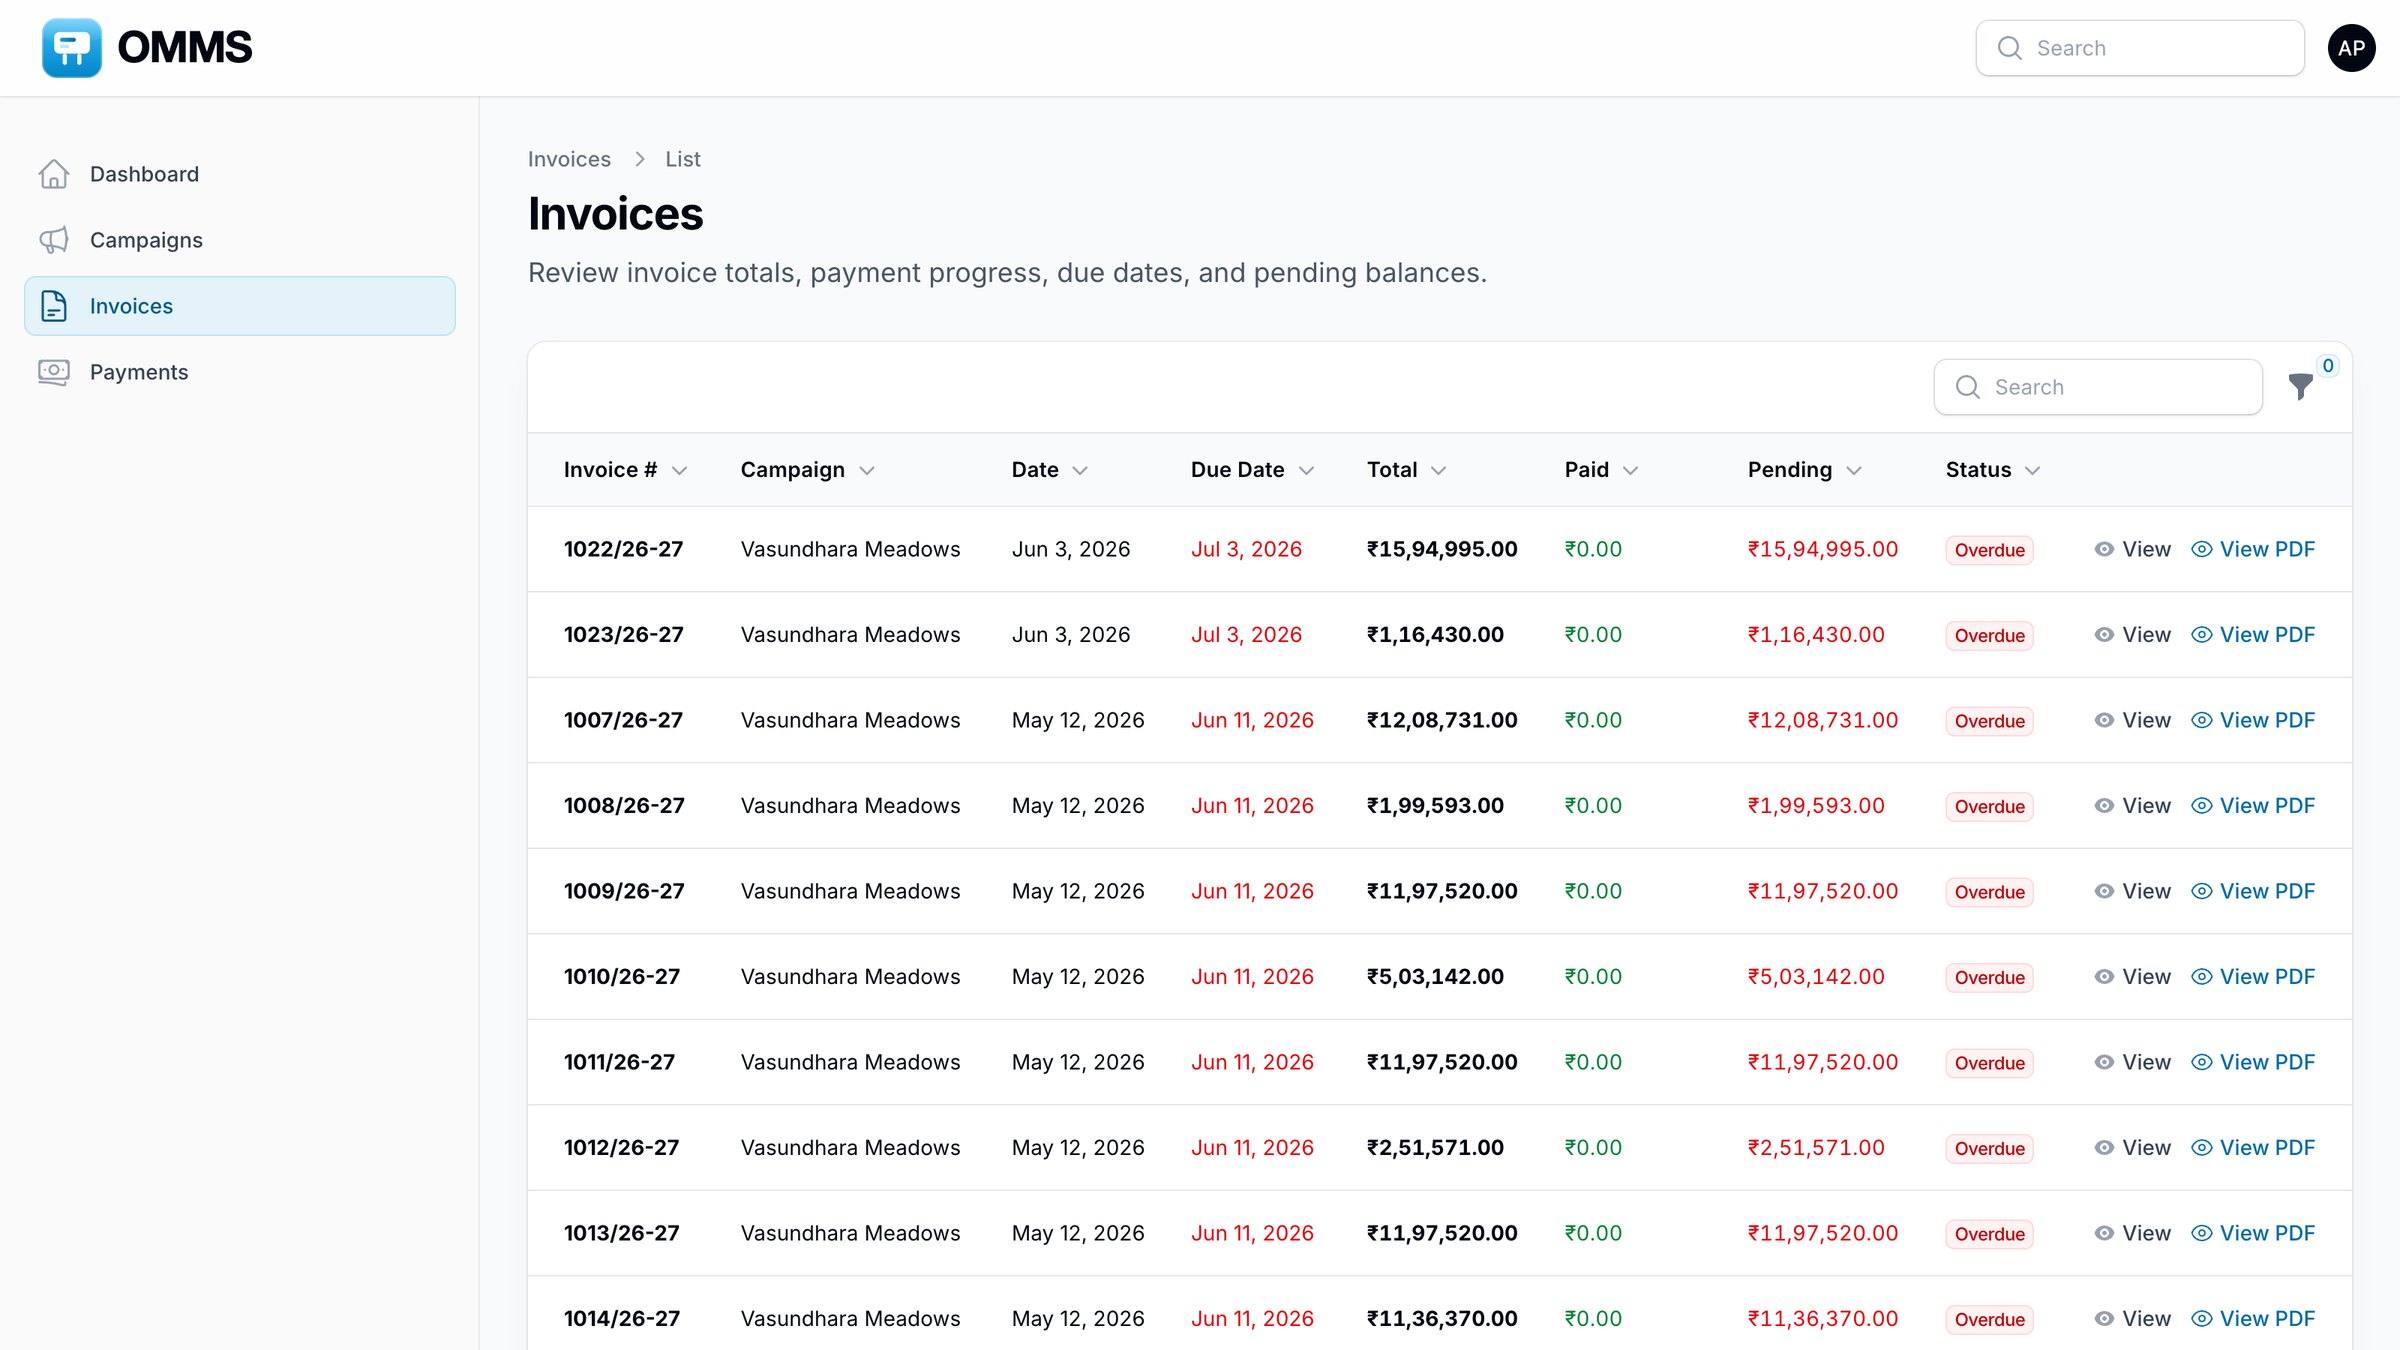
Task: View invoice 1012/26-27
Action: tap(2132, 1148)
